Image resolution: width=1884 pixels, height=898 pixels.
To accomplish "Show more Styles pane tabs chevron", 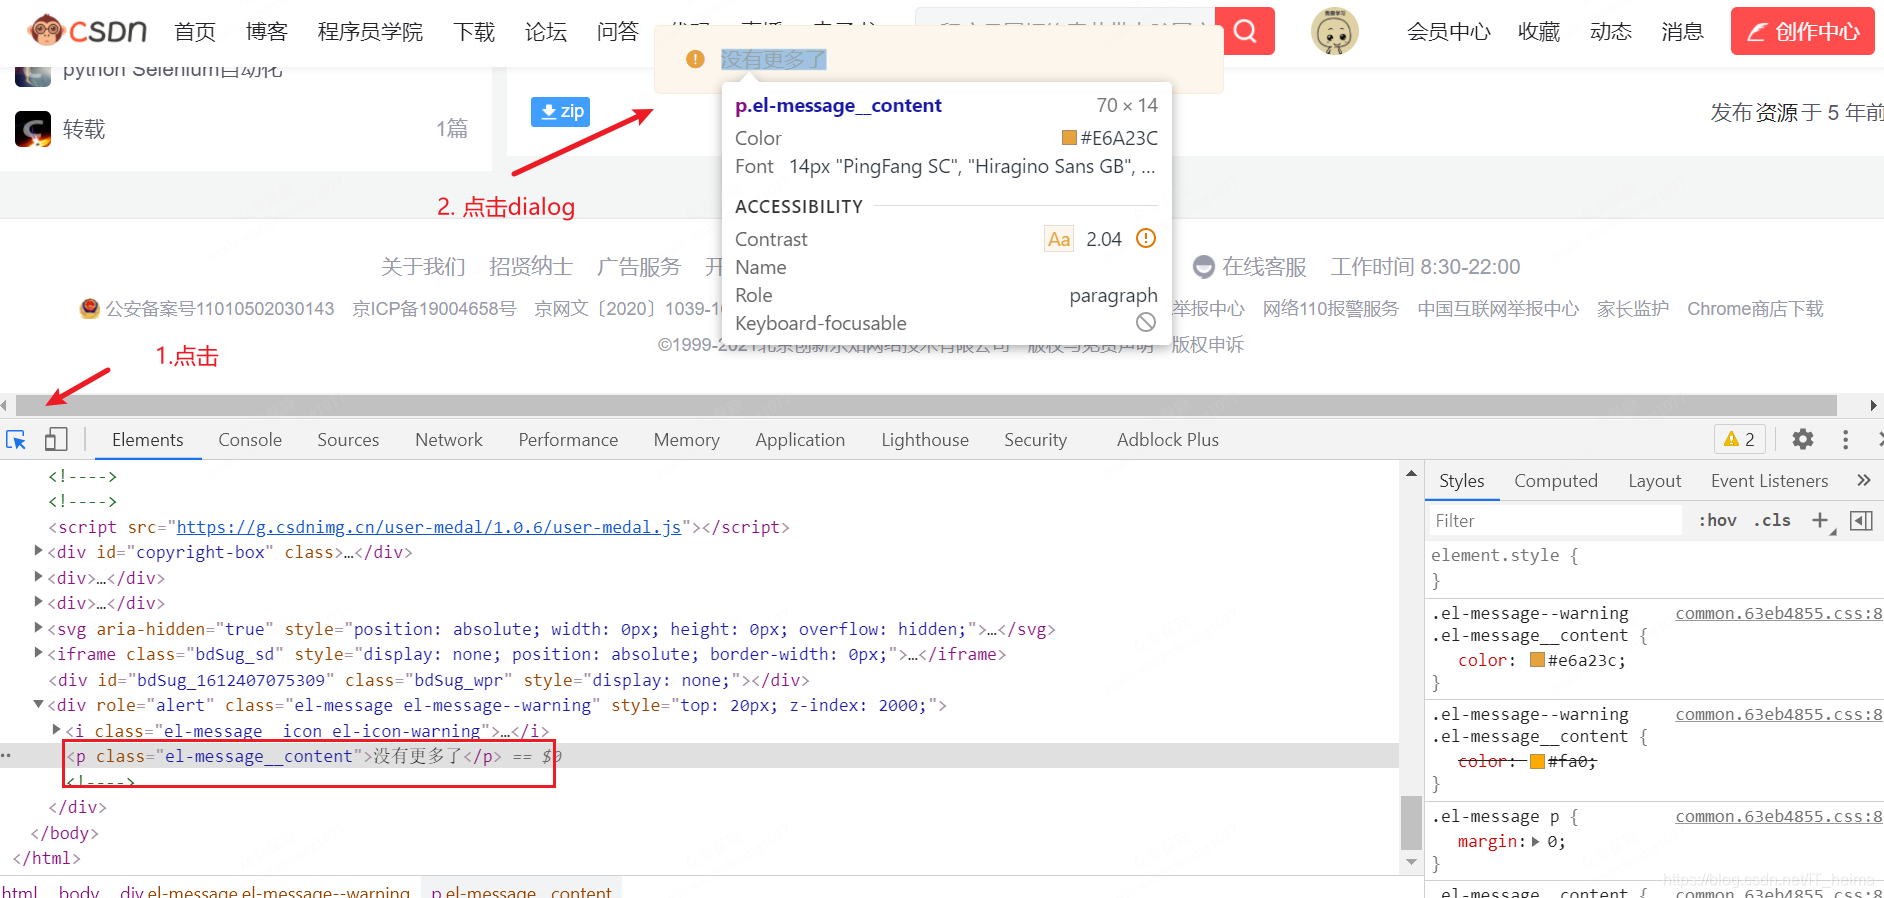I will (x=1864, y=480).
